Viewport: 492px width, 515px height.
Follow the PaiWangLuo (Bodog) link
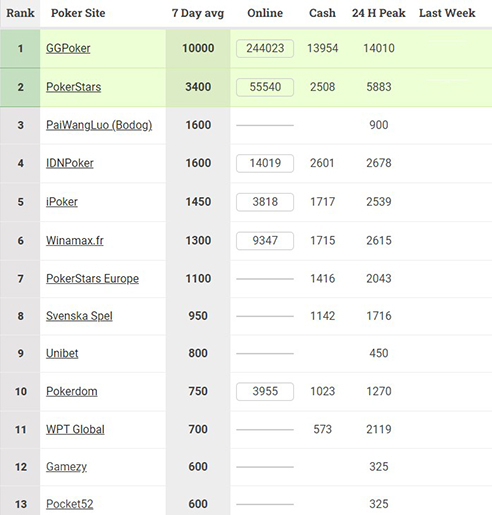(x=99, y=125)
